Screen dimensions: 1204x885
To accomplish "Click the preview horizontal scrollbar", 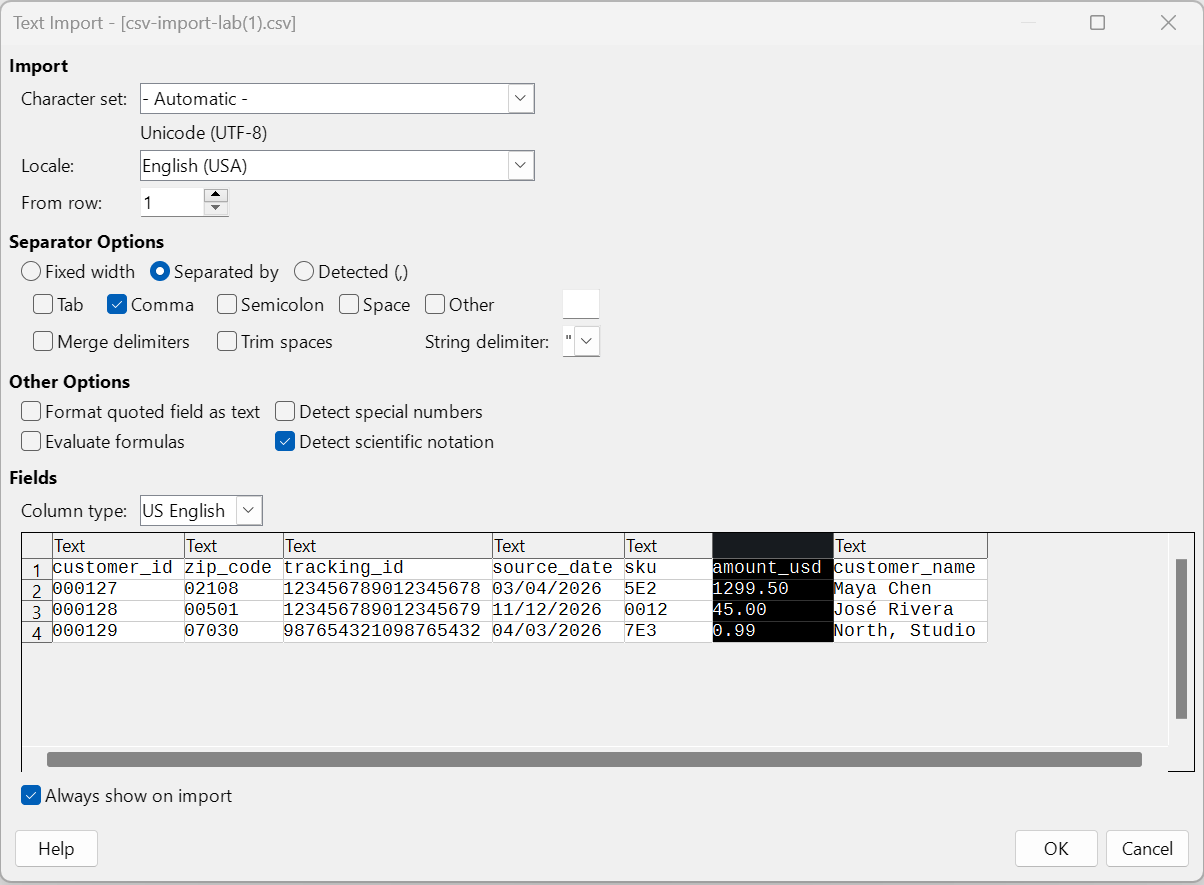I will pyautogui.click(x=594, y=759).
